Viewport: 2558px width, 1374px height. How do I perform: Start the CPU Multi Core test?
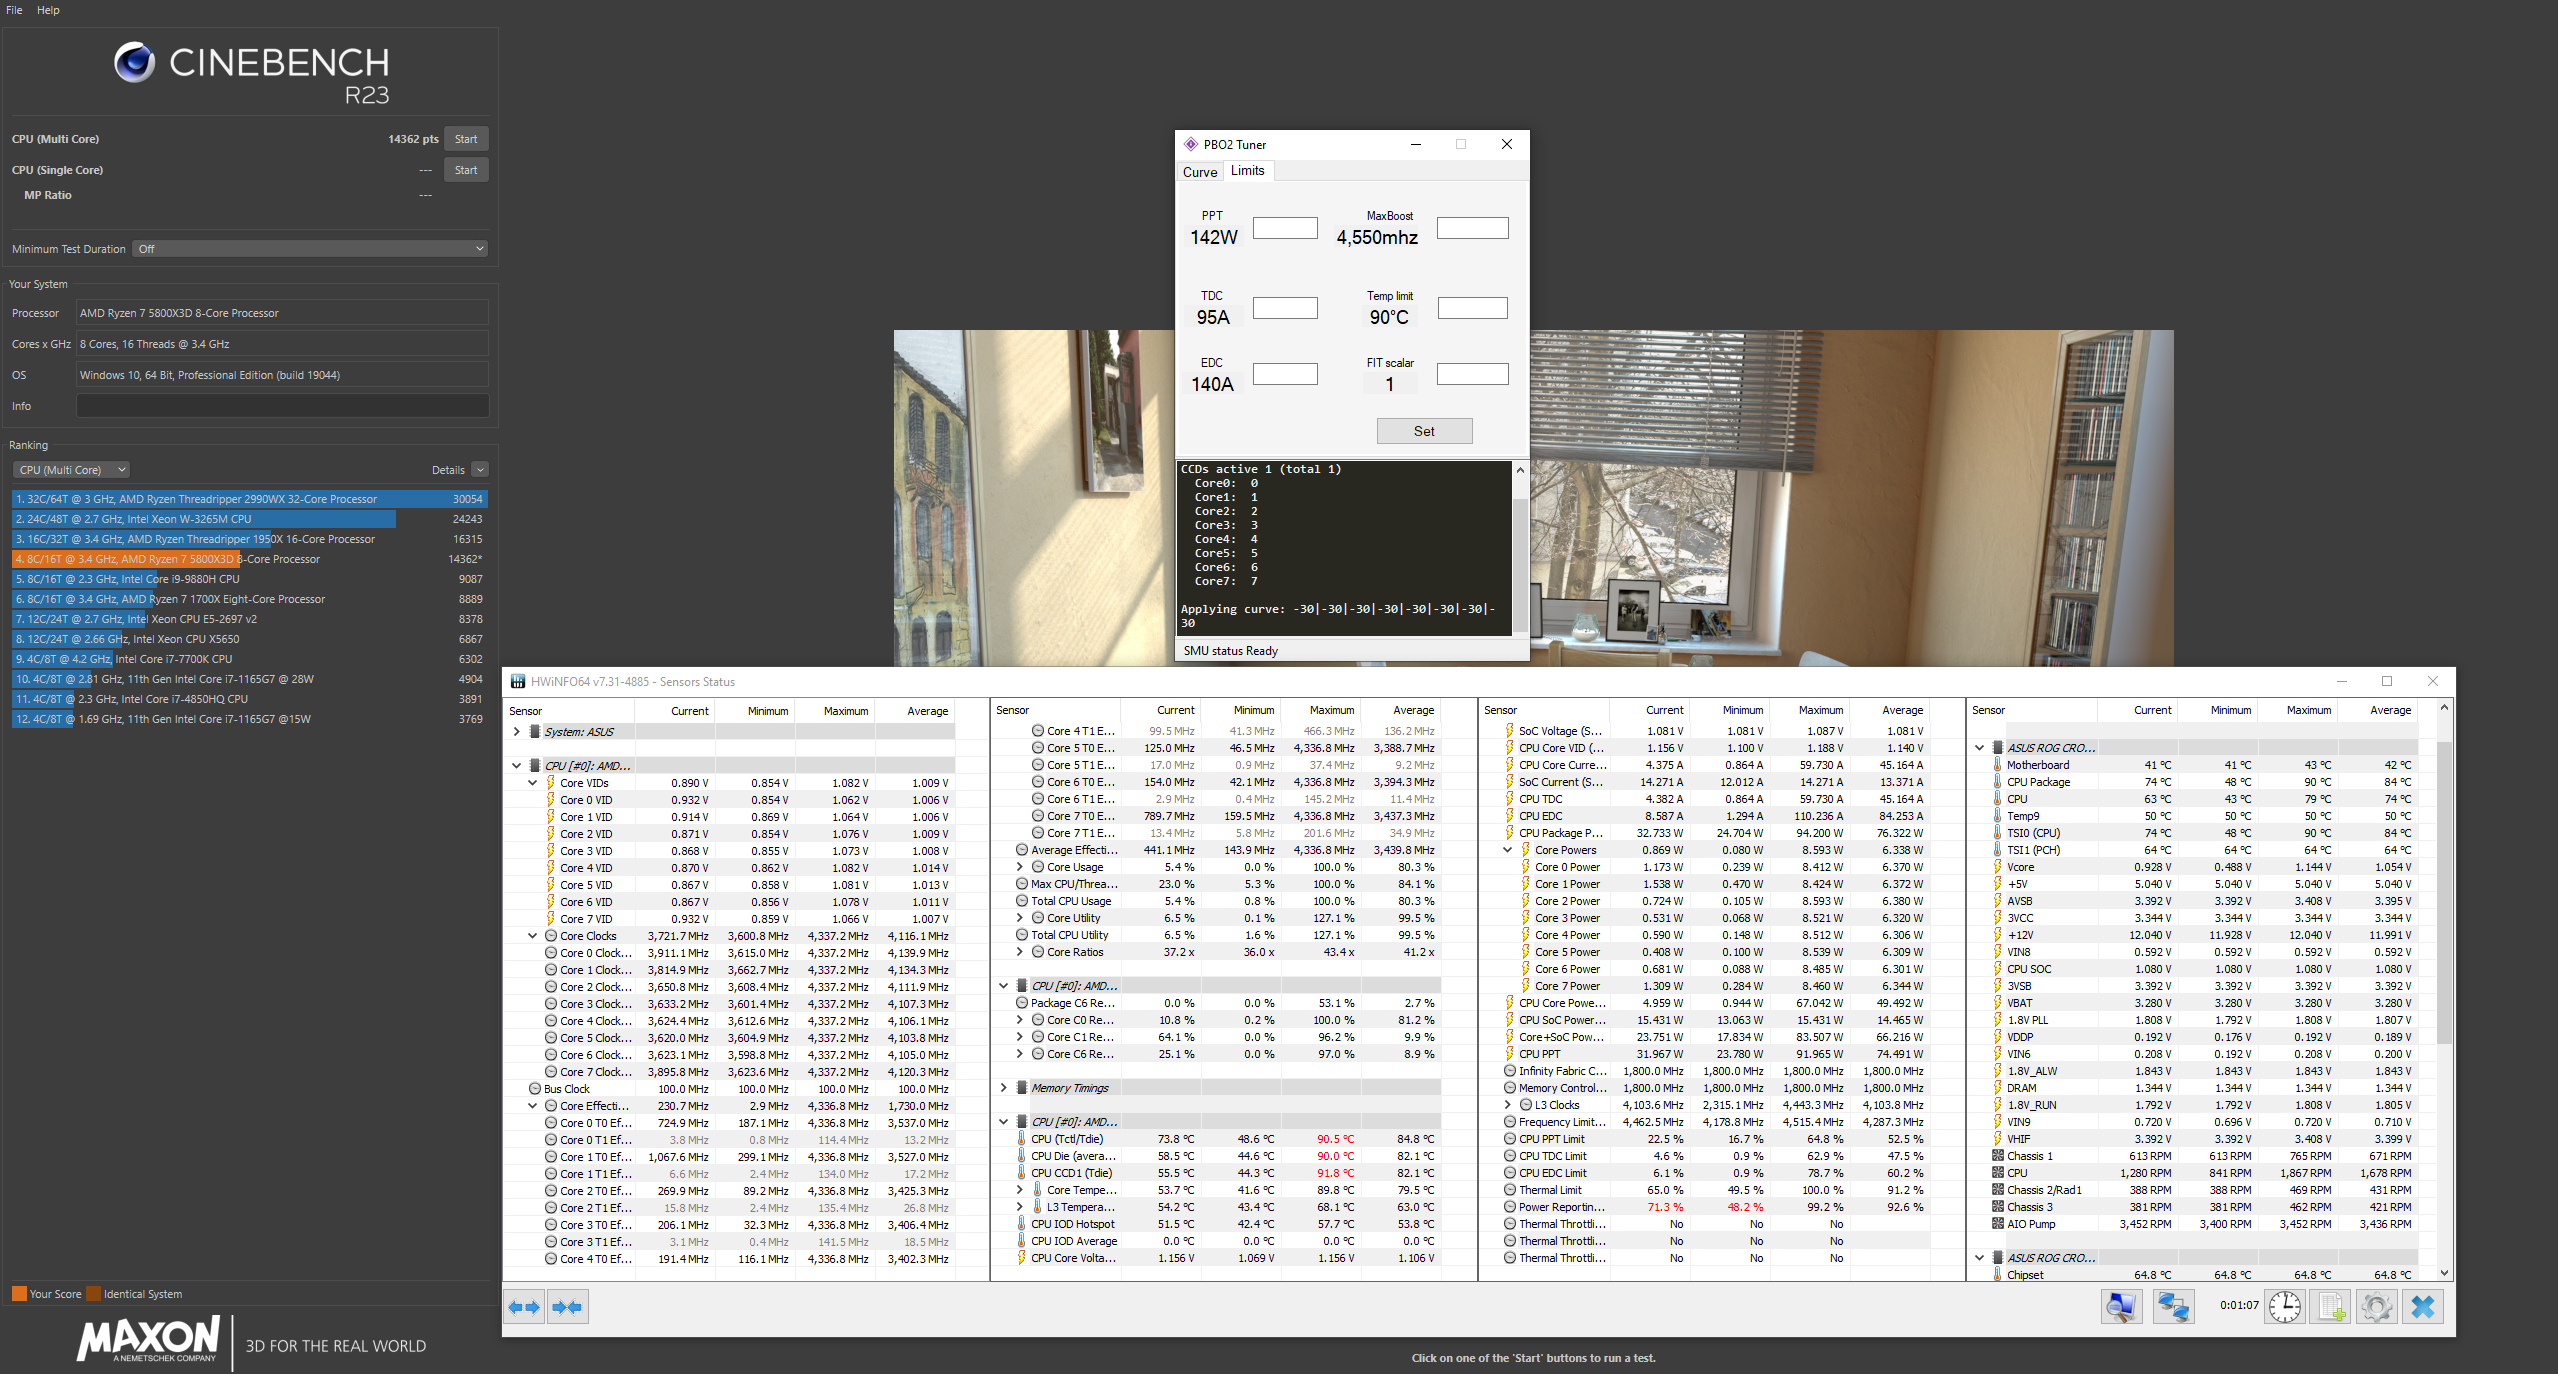466,139
